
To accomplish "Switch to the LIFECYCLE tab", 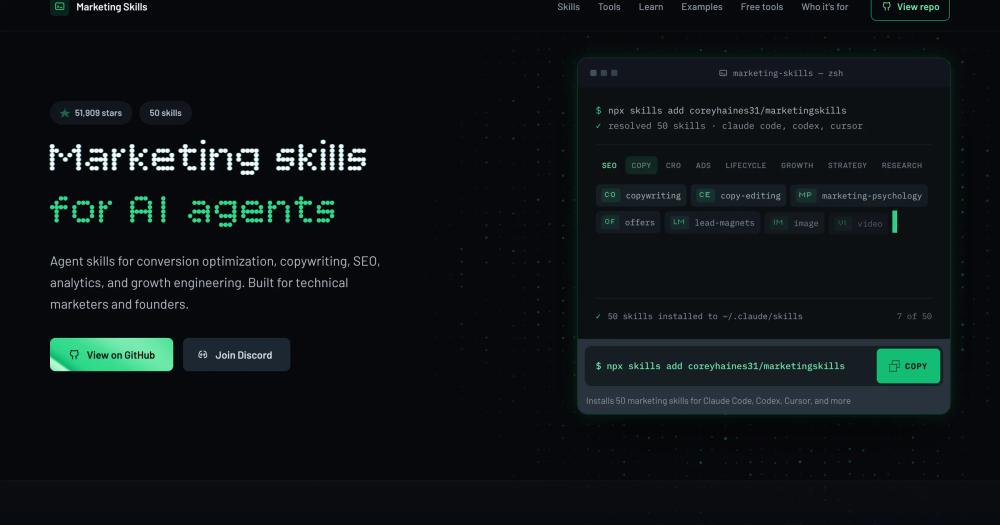I will [746, 165].
